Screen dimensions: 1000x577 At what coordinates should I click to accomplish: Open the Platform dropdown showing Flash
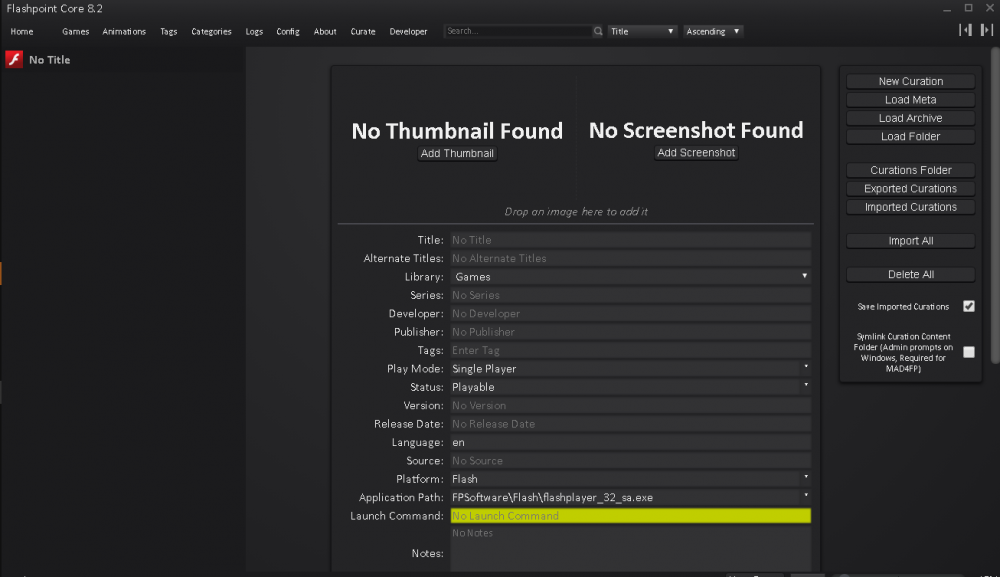(x=630, y=479)
